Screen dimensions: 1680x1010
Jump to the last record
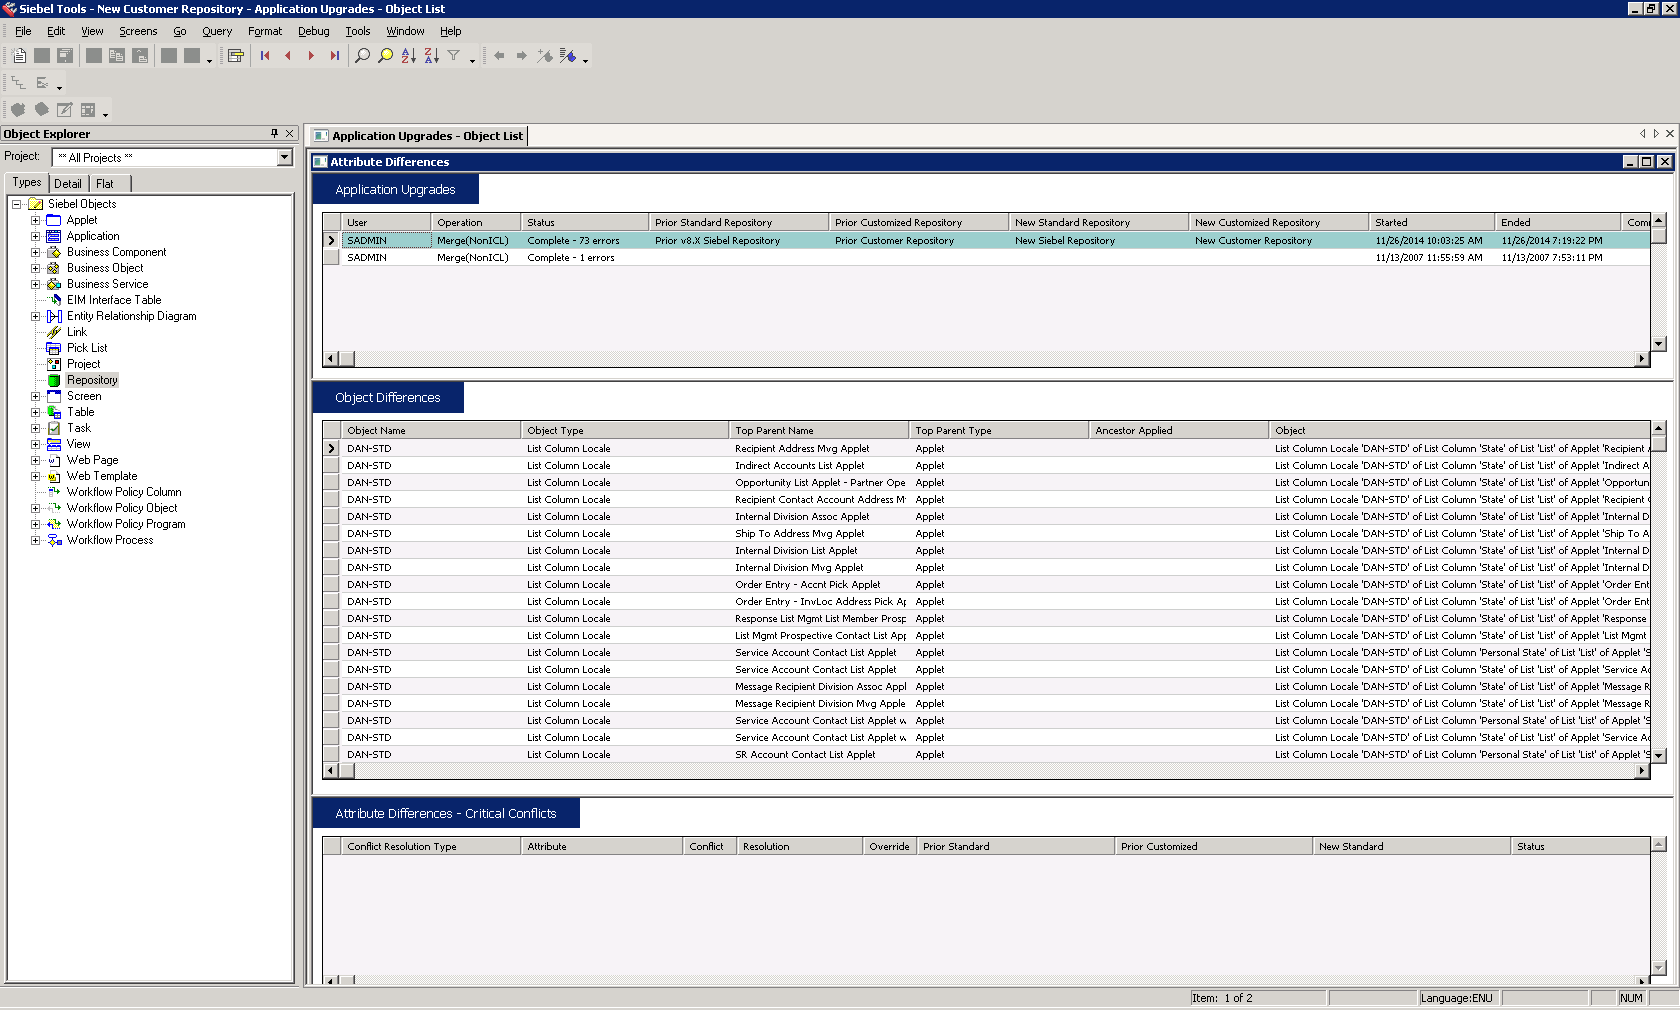click(x=334, y=56)
